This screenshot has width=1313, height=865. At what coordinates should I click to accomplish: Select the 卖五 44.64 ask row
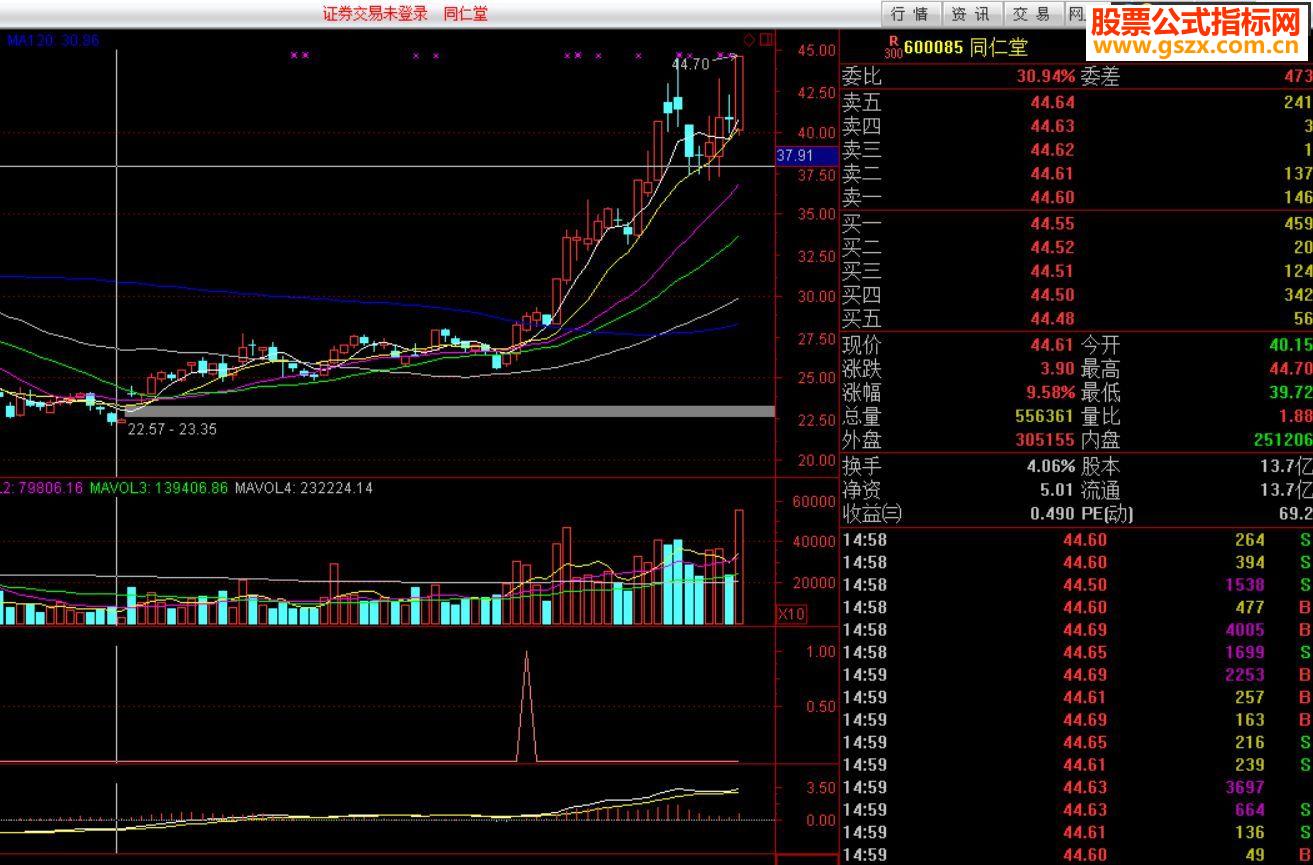coord(1077,102)
